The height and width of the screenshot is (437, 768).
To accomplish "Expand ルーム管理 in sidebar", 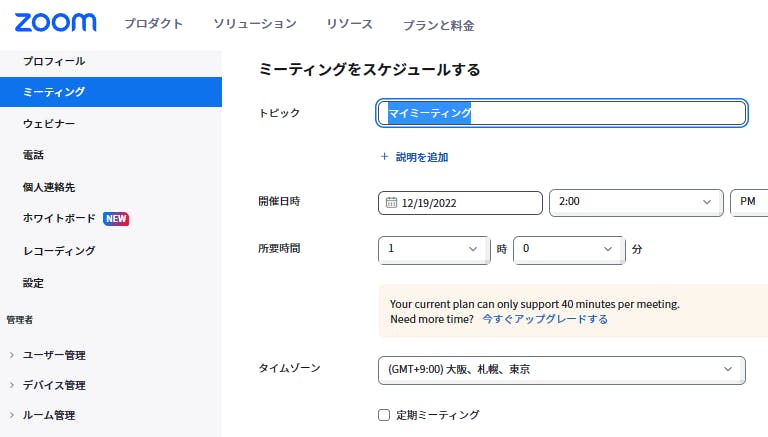I will click(x=12, y=415).
